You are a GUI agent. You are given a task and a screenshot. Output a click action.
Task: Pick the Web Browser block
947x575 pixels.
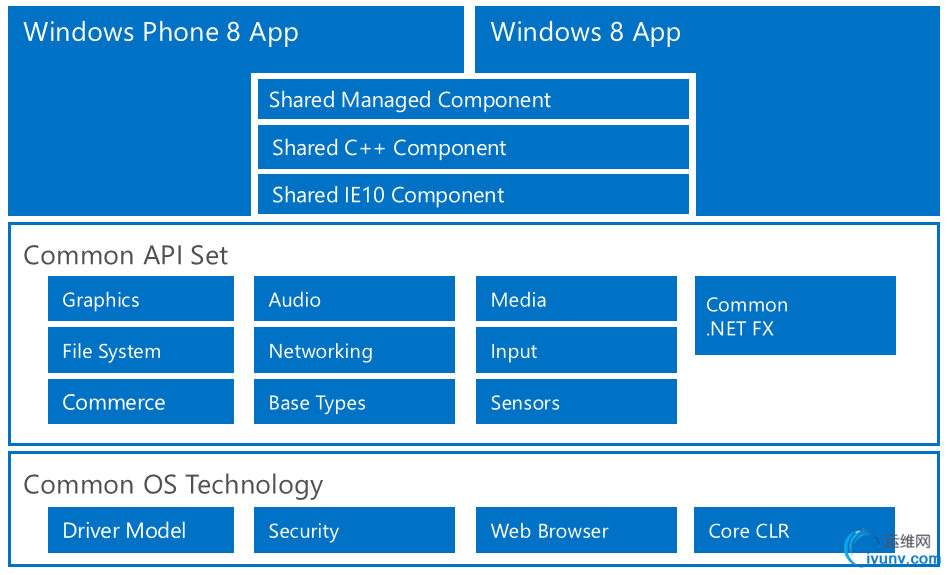click(x=576, y=530)
